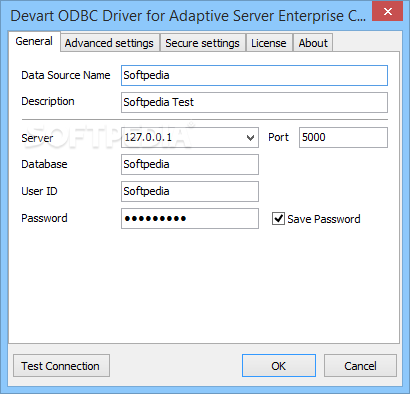Click the Server label text

point(37,138)
